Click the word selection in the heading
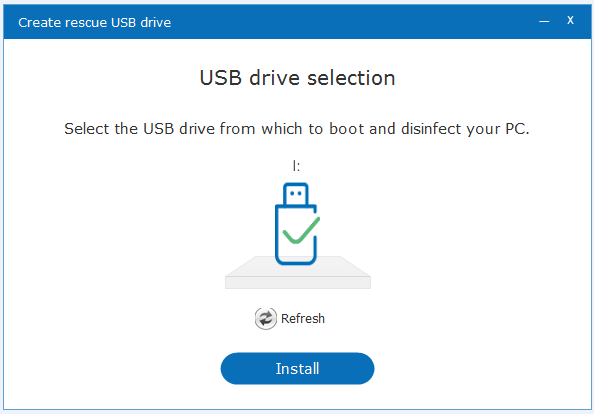The height and width of the screenshot is (414, 594). [351, 78]
